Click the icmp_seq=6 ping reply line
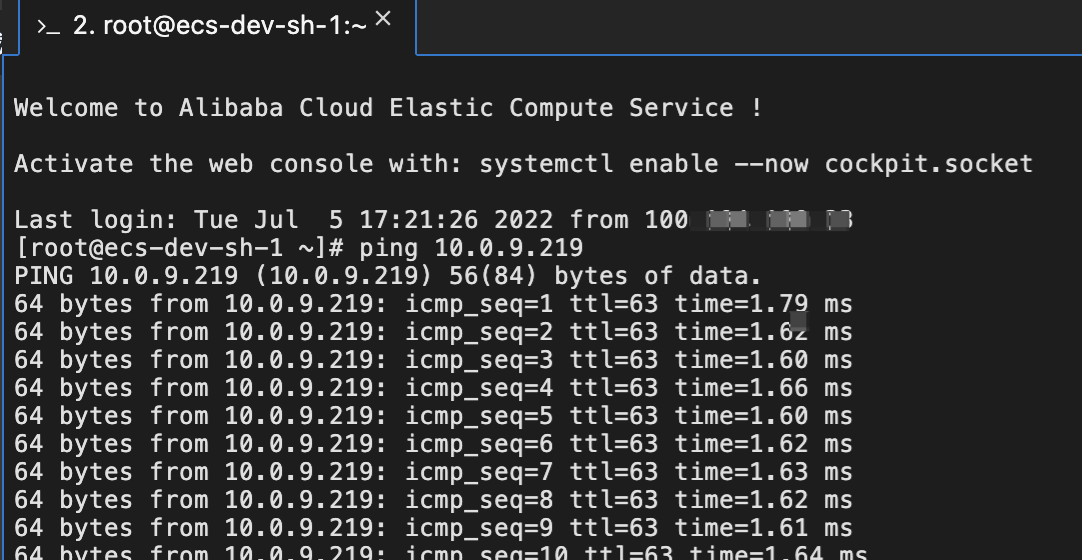 (432, 444)
